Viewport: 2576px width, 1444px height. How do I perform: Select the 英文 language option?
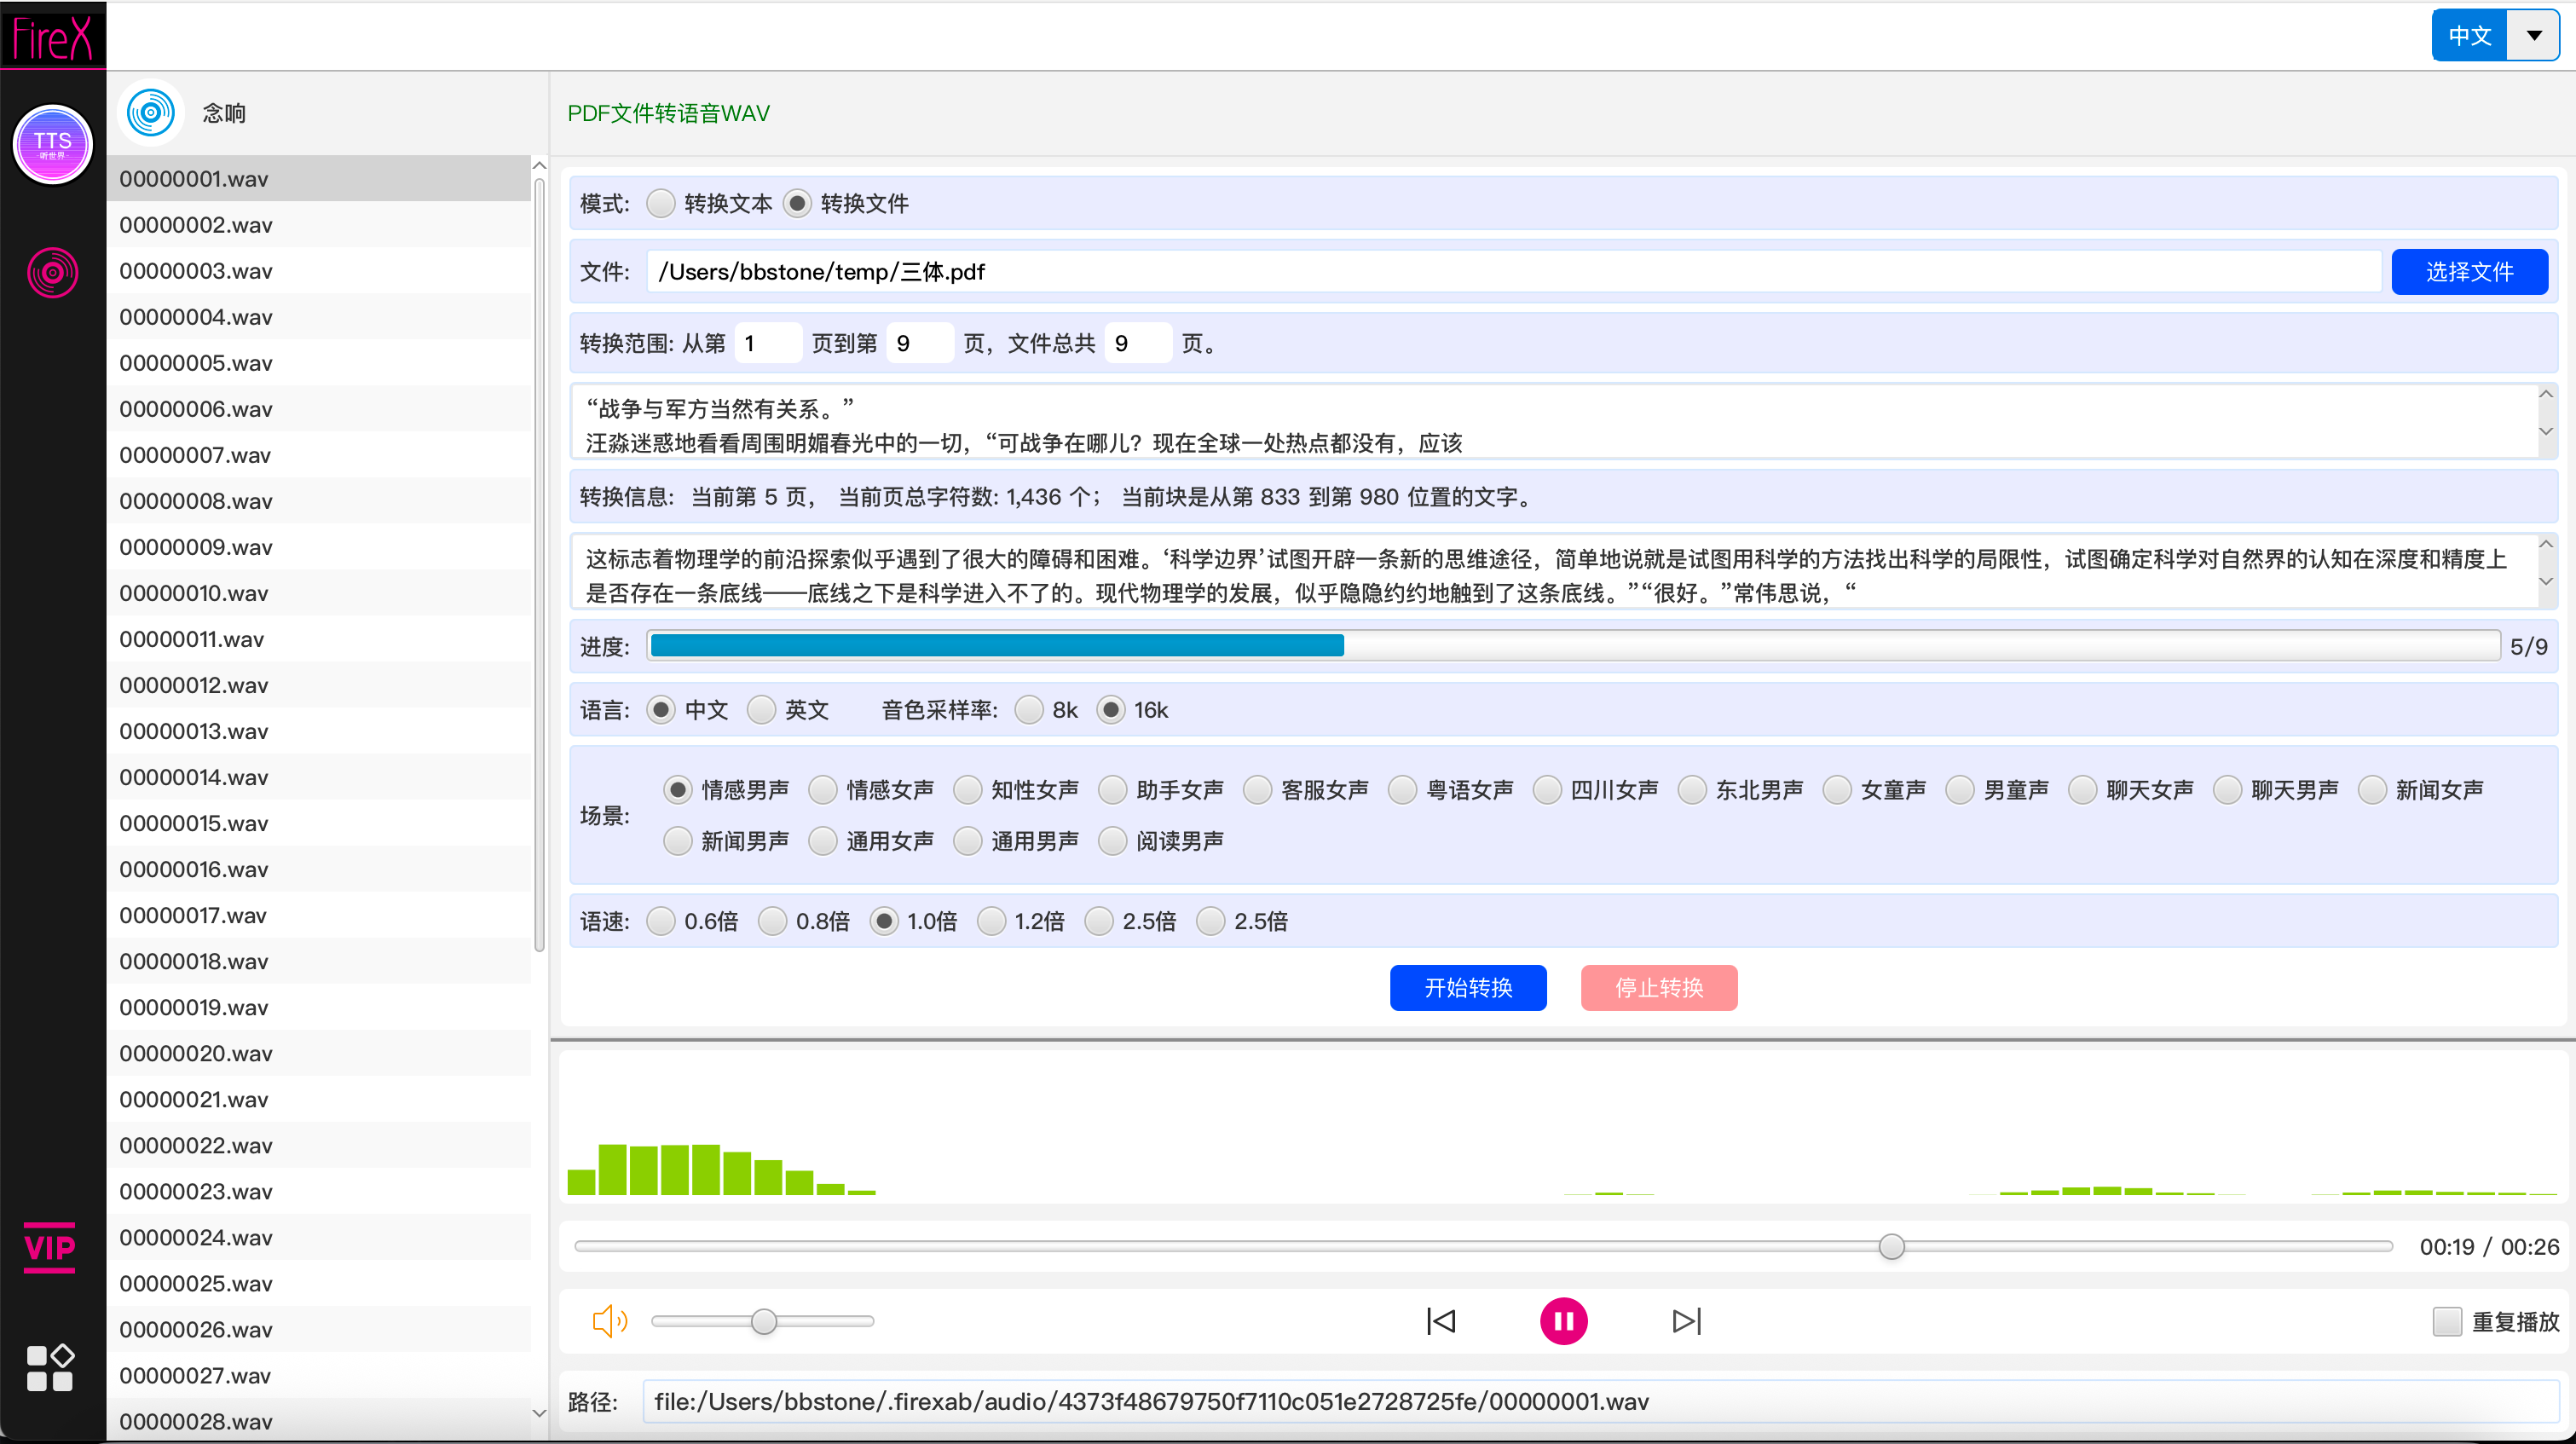[x=762, y=710]
